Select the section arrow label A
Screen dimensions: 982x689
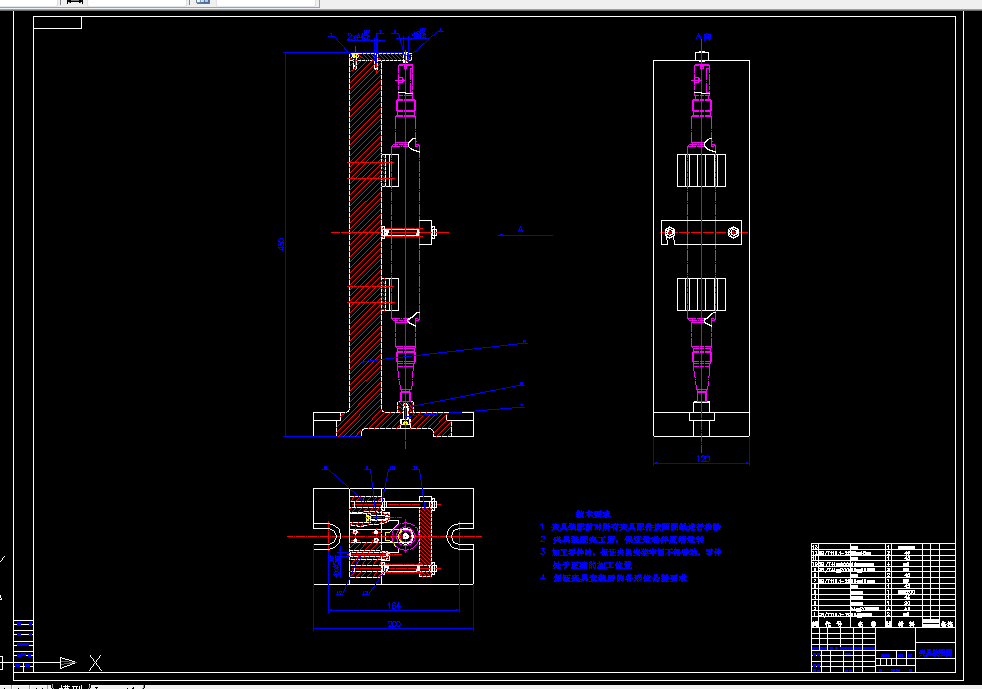click(x=520, y=229)
